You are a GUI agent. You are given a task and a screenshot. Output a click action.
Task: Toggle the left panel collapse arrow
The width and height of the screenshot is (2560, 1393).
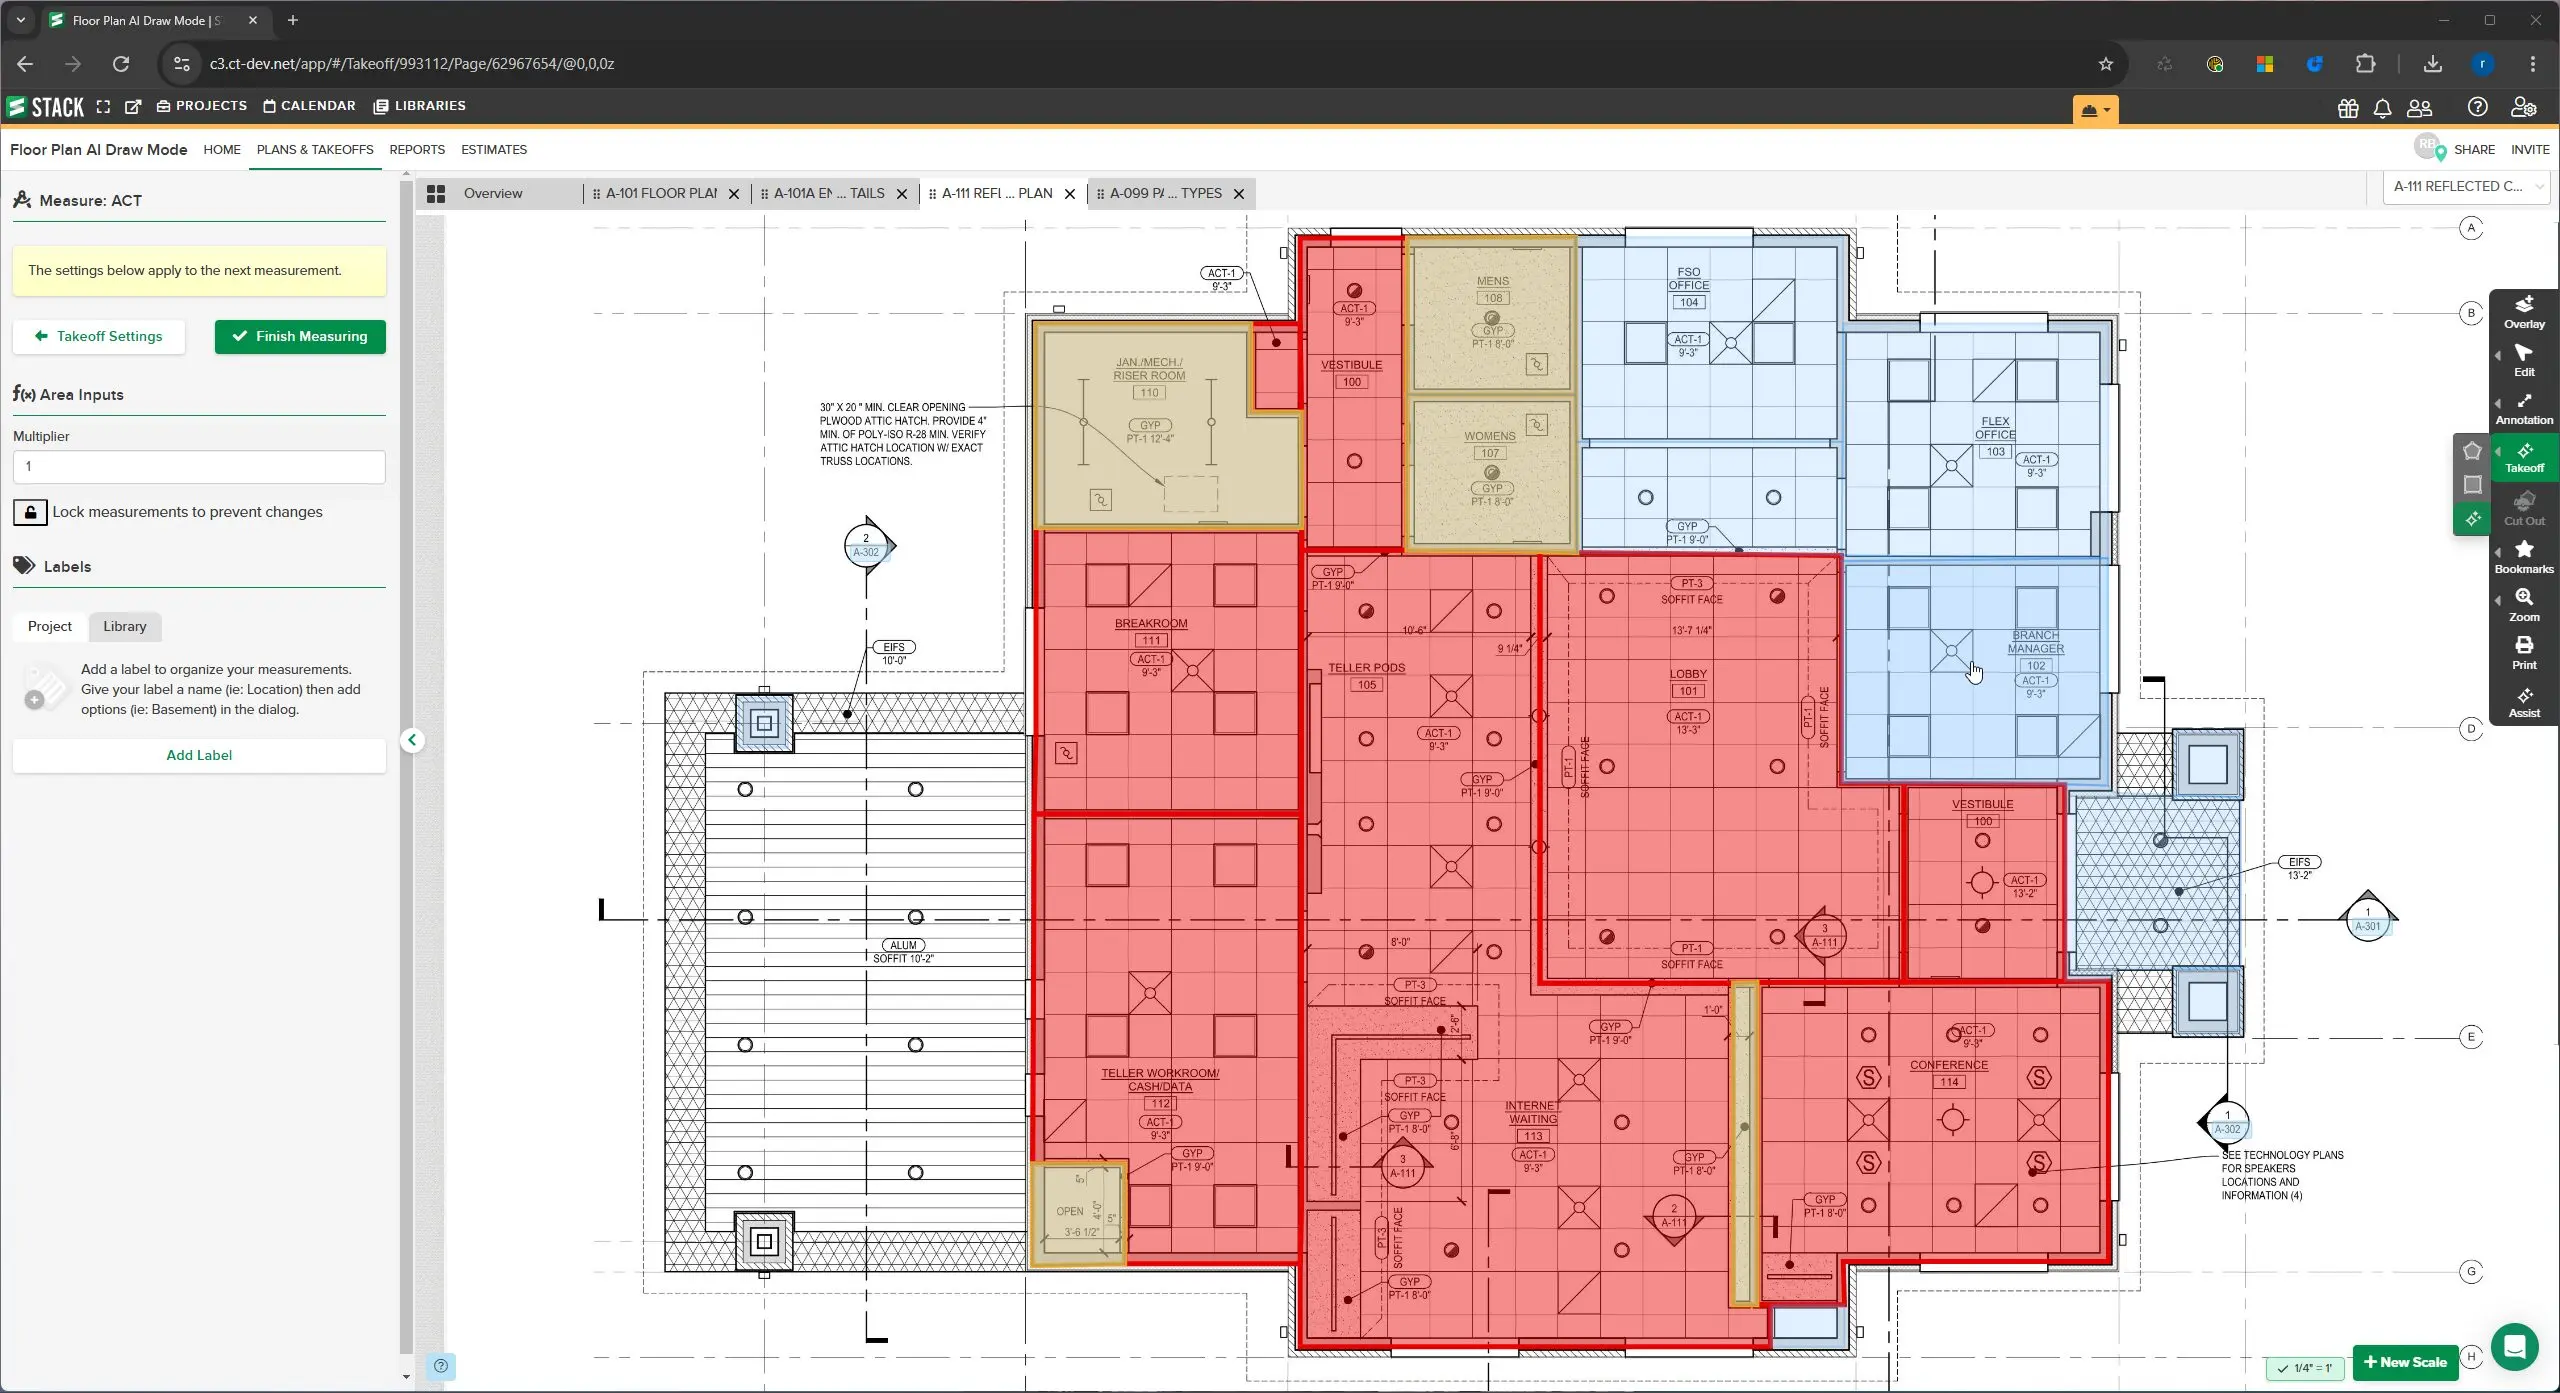[x=412, y=741]
